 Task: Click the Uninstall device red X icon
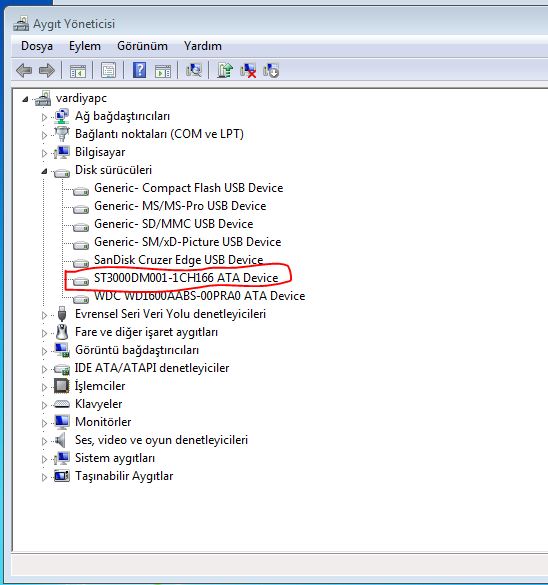click(248, 71)
